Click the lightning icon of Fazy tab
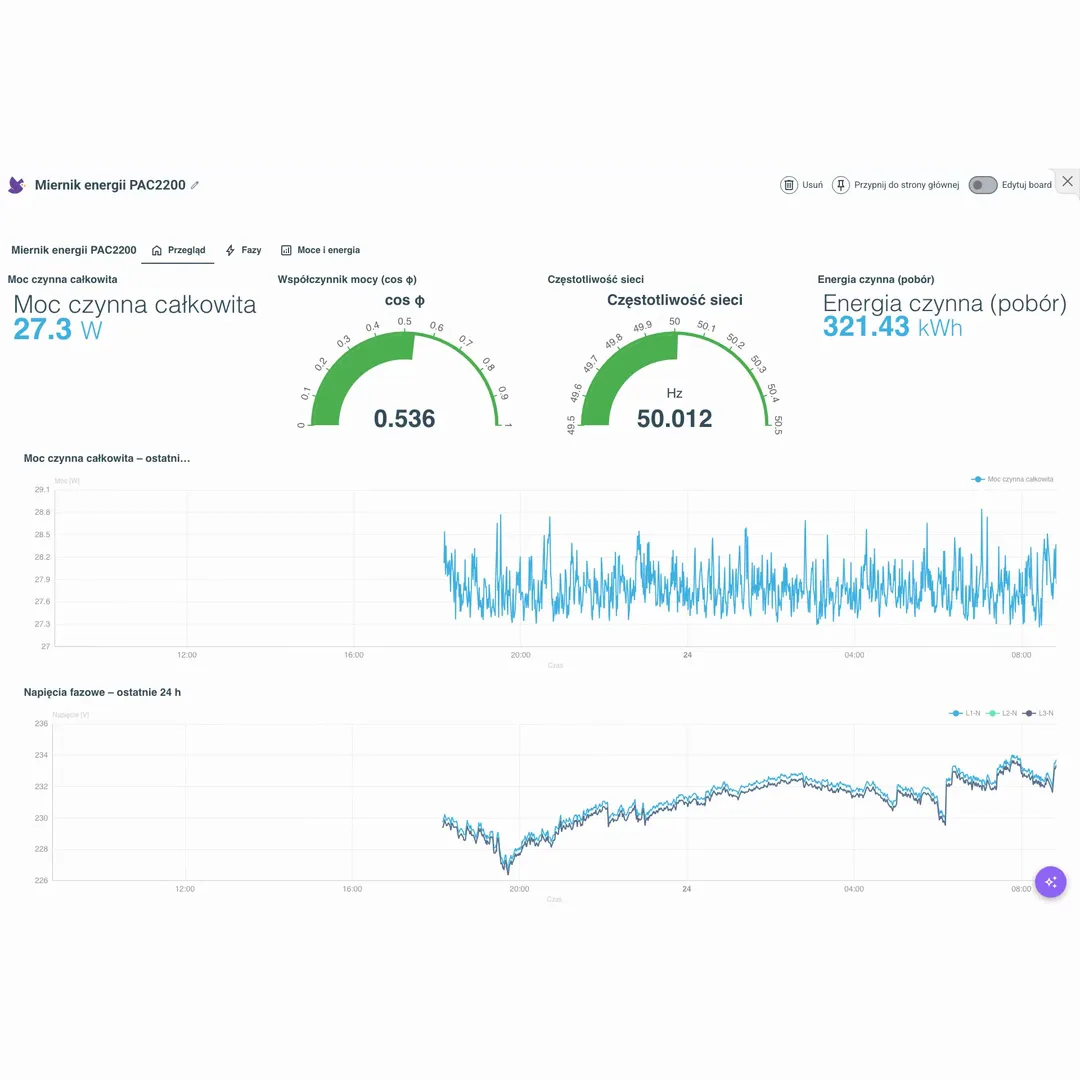1080x1080 pixels. tap(230, 250)
